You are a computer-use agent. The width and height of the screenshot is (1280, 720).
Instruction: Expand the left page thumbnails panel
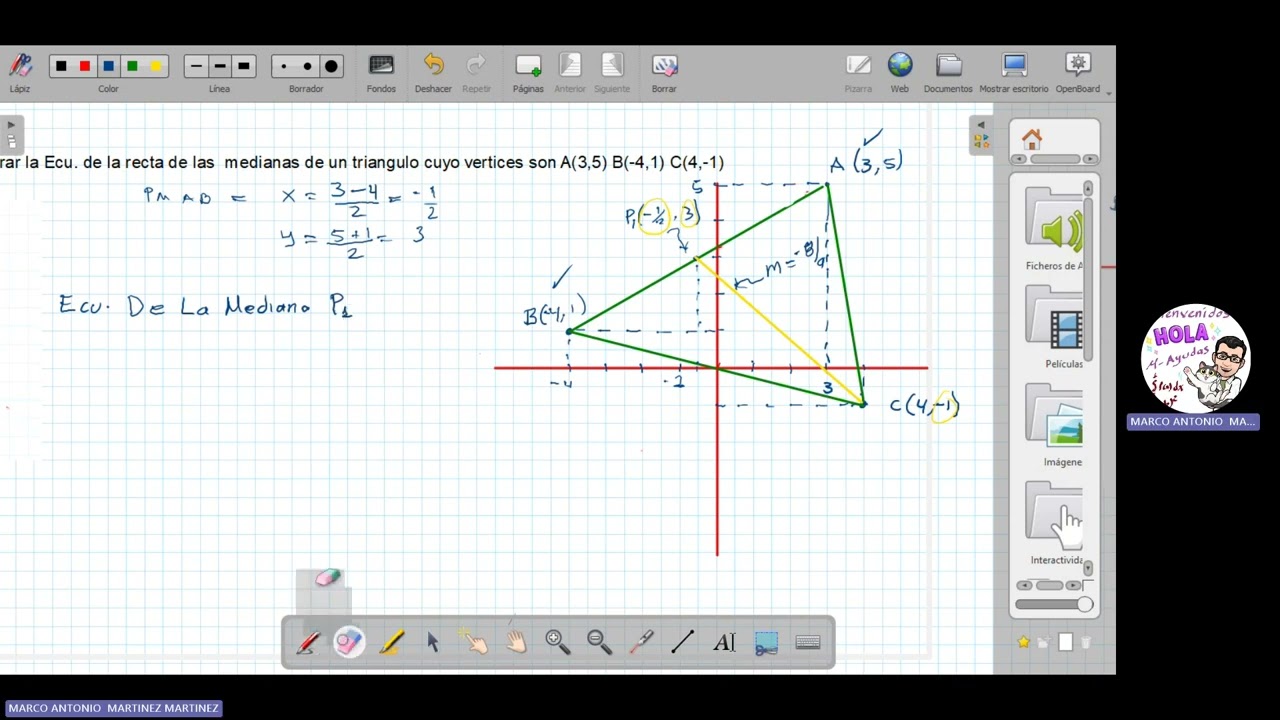pyautogui.click(x=11, y=126)
